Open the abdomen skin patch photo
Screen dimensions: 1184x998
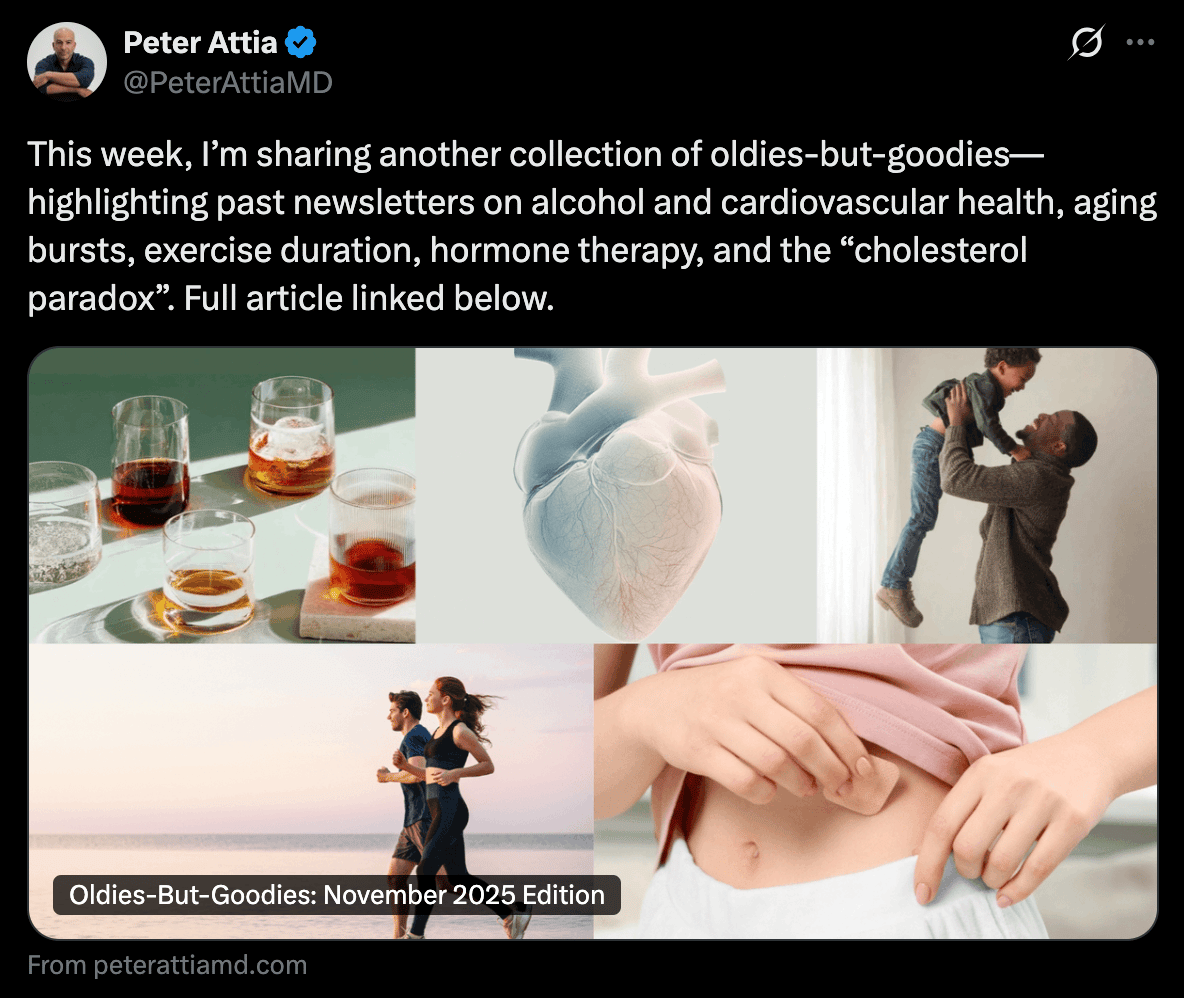pyautogui.click(x=876, y=791)
